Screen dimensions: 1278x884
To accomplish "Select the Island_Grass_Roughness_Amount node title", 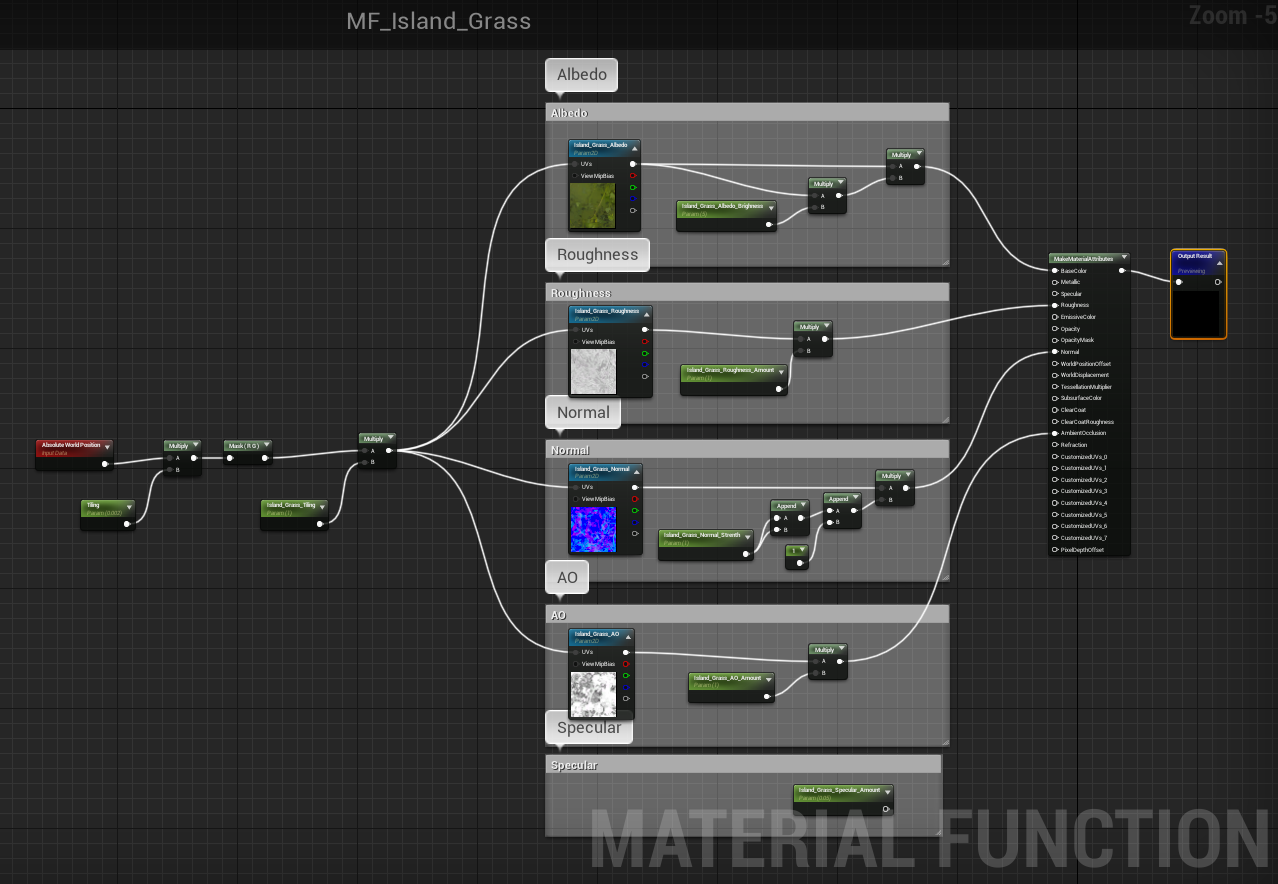I will 732,370.
